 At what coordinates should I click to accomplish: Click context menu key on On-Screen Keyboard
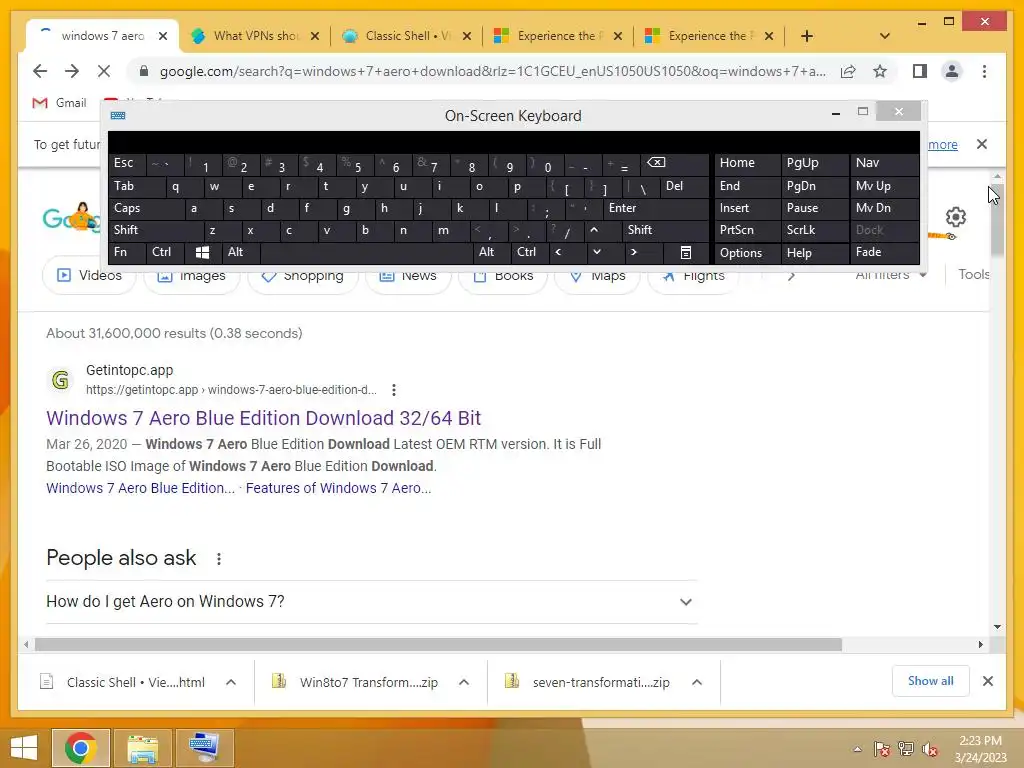tap(686, 252)
